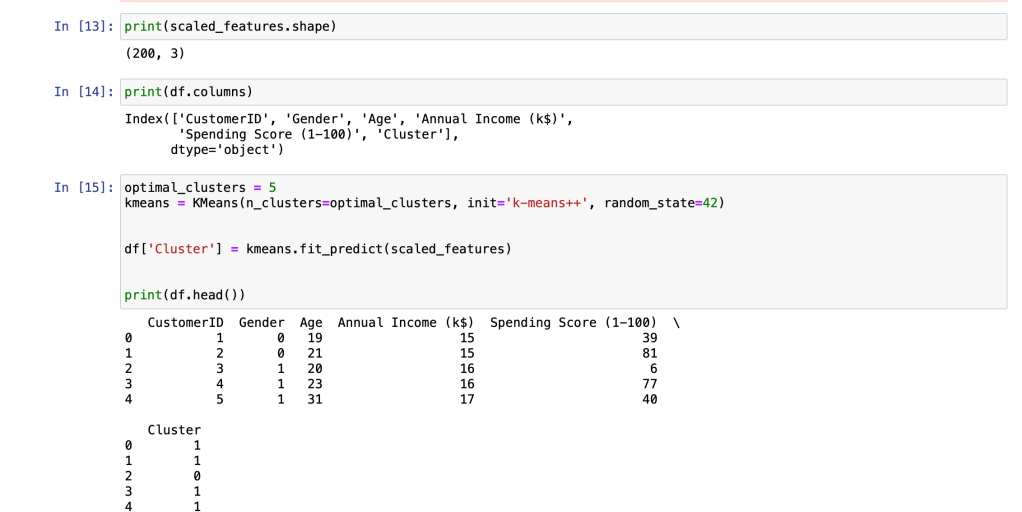Place cursor in kmeans.fit_predict(scaled_features) call
The width and height of the screenshot is (1022, 512).
(x=378, y=248)
